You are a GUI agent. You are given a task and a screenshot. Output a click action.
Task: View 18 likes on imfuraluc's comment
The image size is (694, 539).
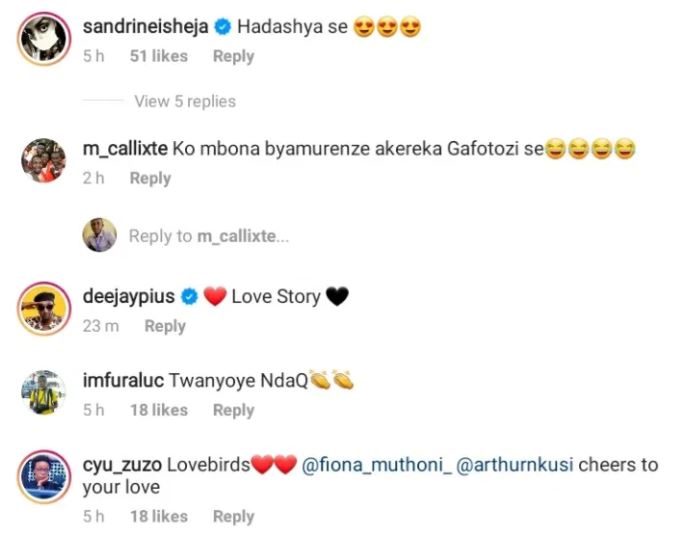158,410
